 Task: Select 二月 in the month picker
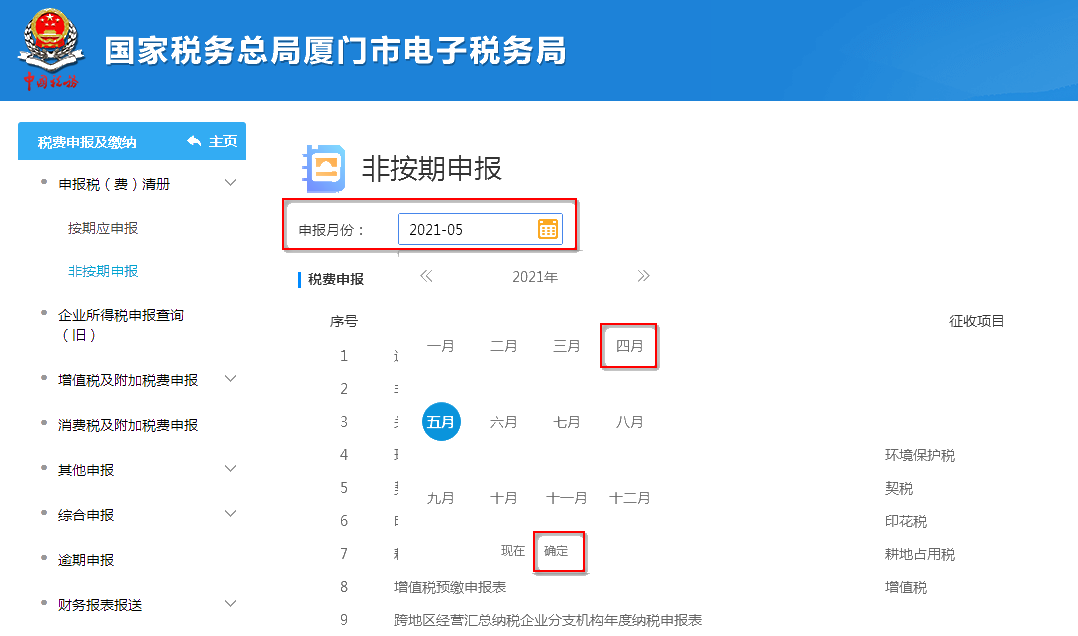click(x=504, y=346)
